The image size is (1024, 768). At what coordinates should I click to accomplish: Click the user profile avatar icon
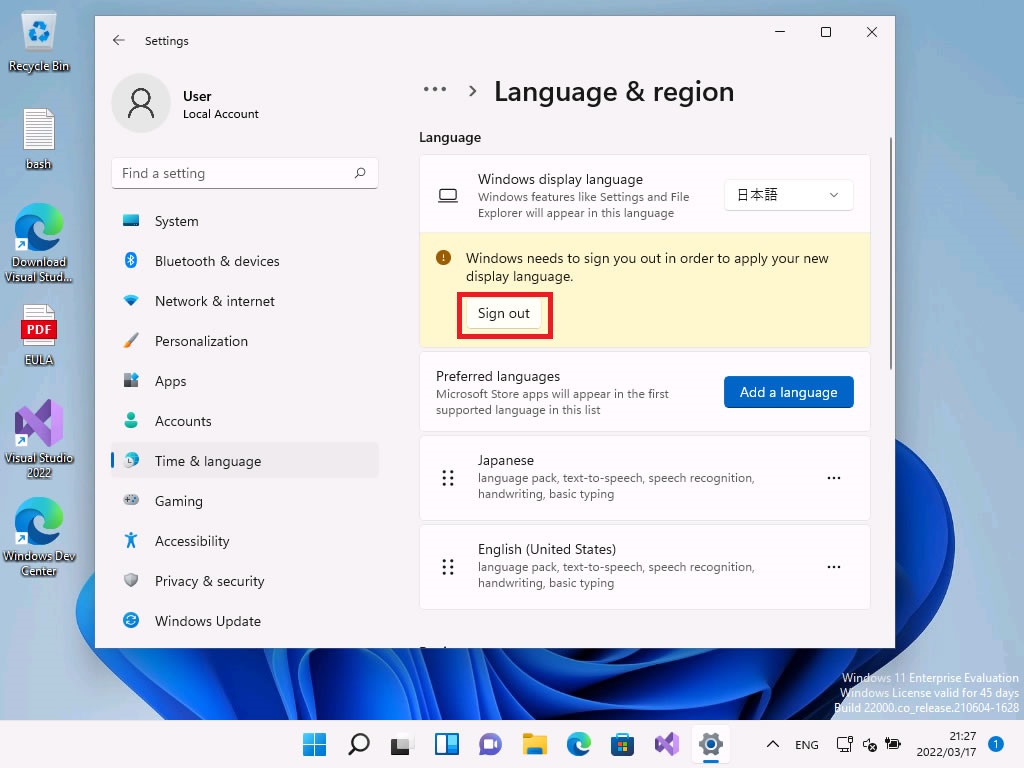[141, 103]
